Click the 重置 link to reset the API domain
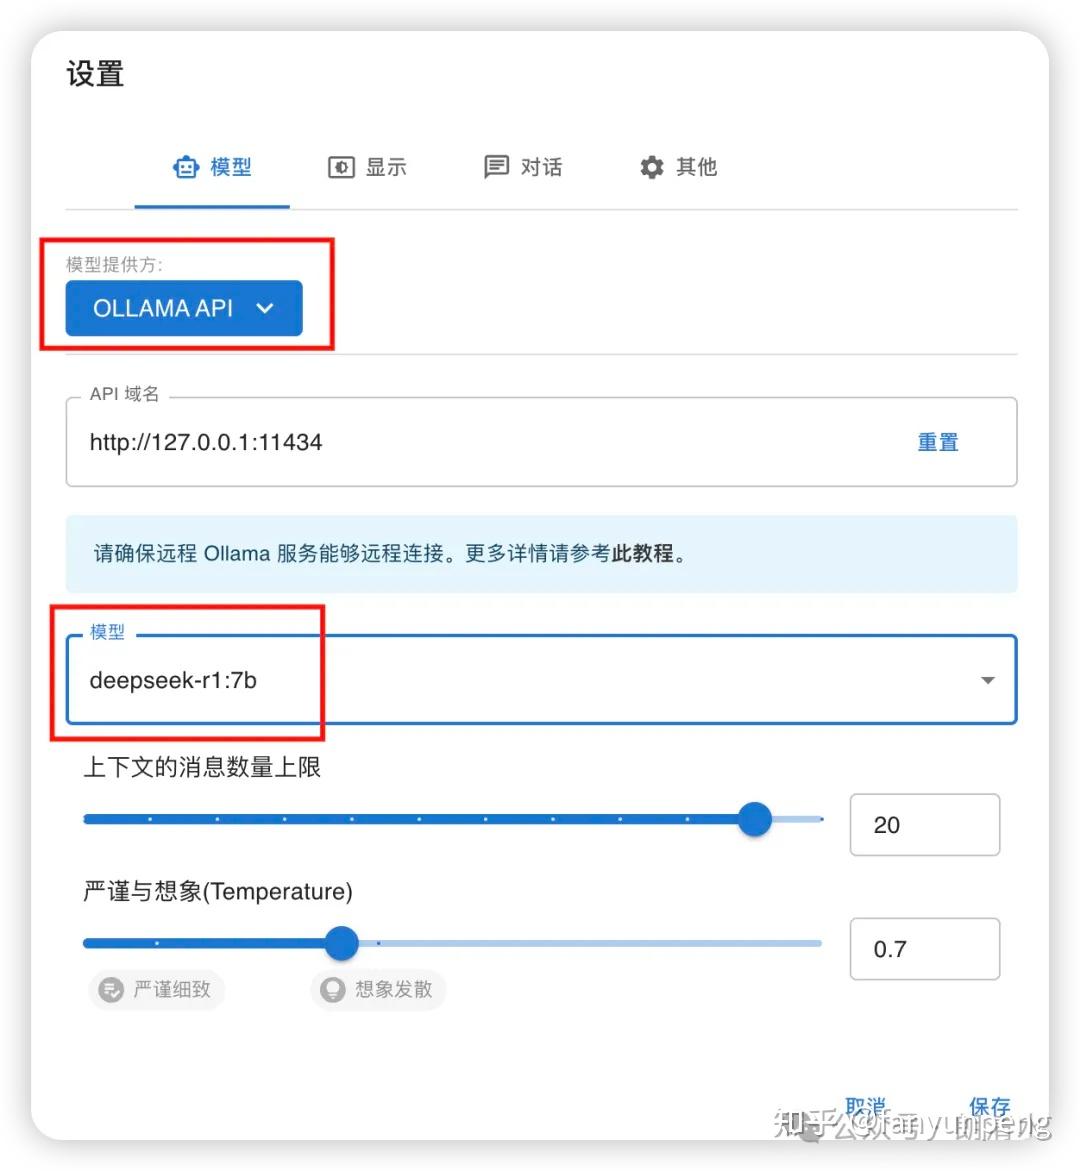This screenshot has width=1080, height=1171. point(937,442)
